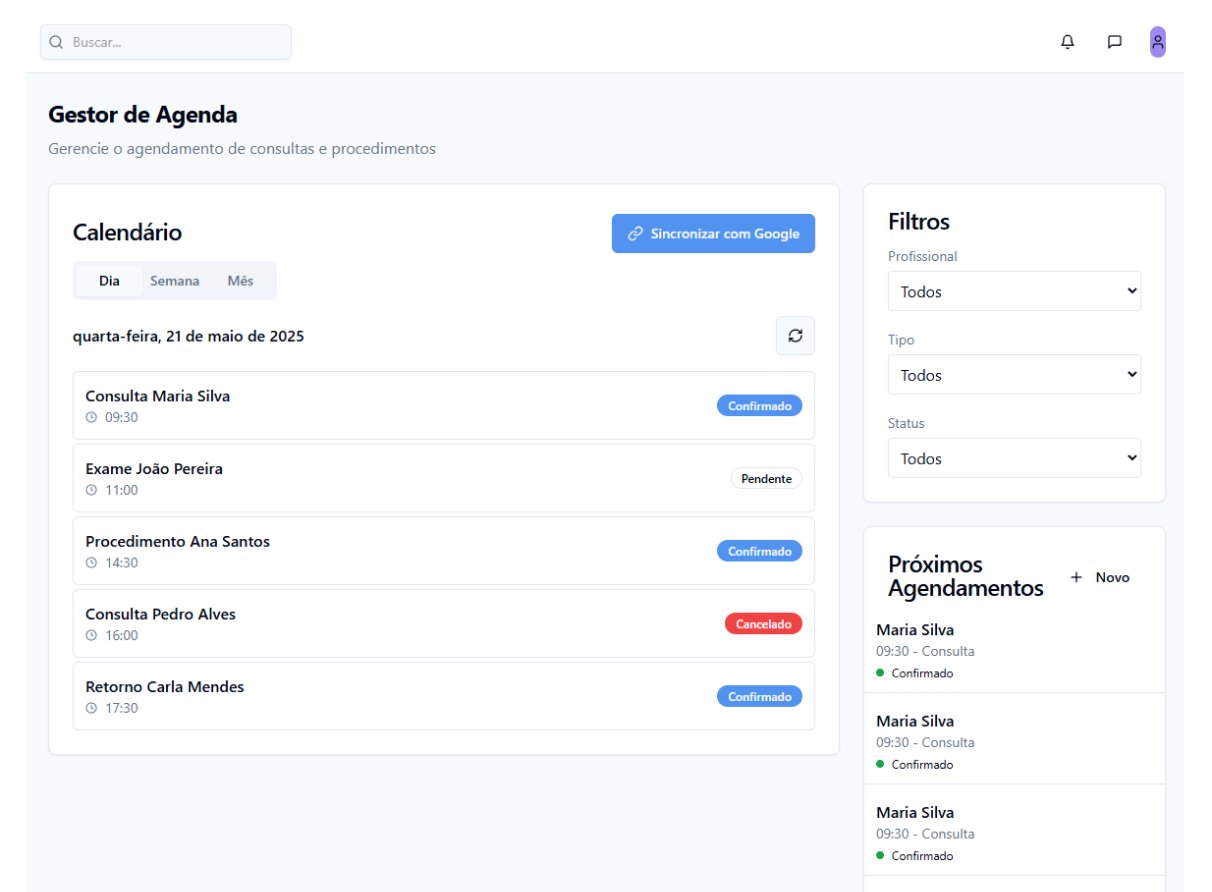Switch to the Mês view tab
This screenshot has height=892, width=1212.
pos(240,281)
